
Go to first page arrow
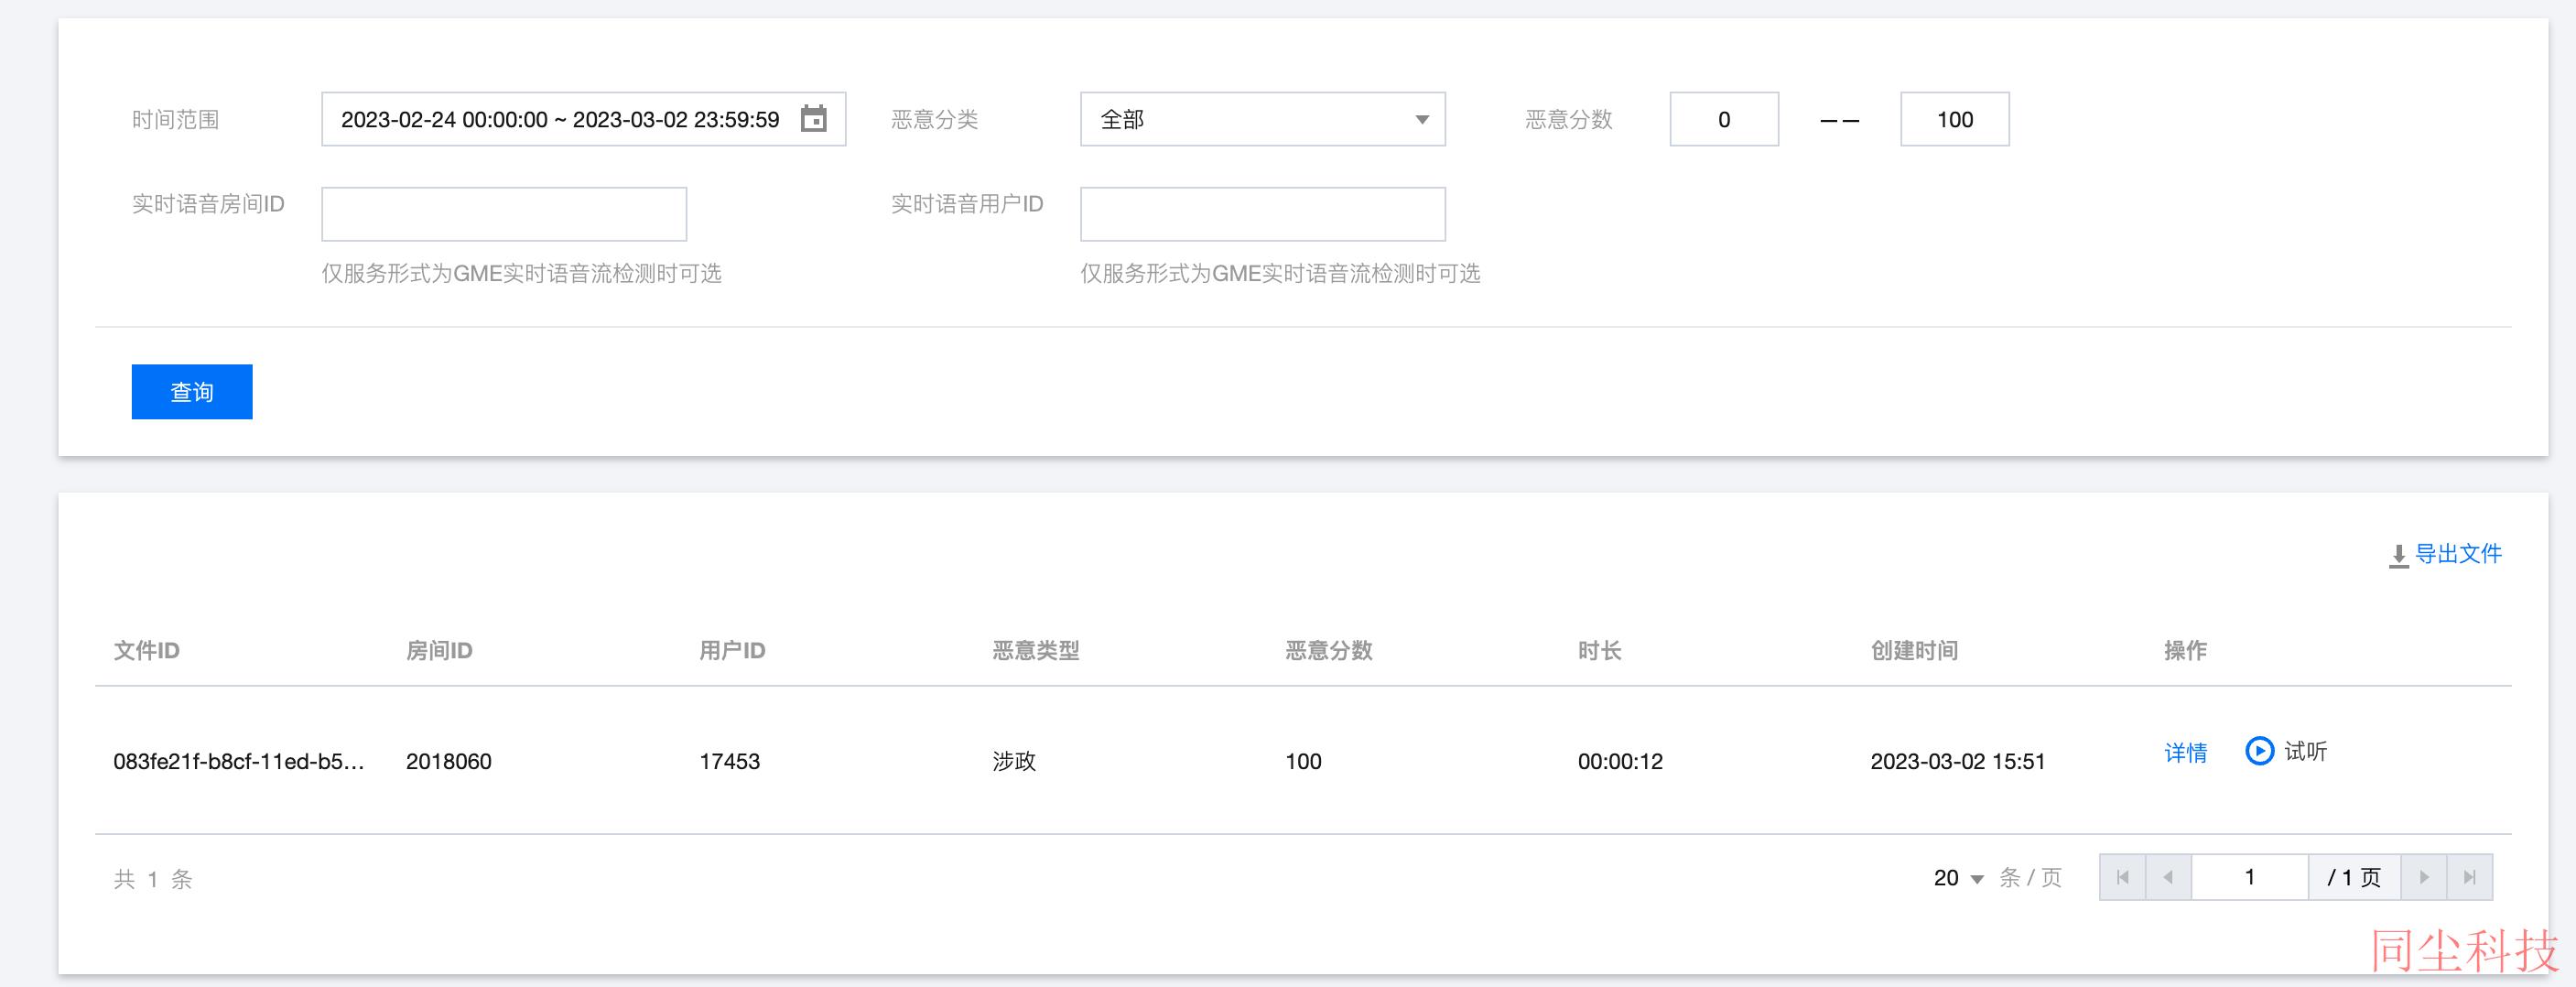click(x=2122, y=877)
